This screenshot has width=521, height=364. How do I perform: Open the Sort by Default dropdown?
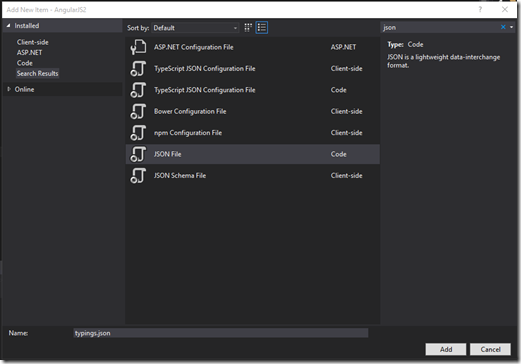pyautogui.click(x=195, y=28)
